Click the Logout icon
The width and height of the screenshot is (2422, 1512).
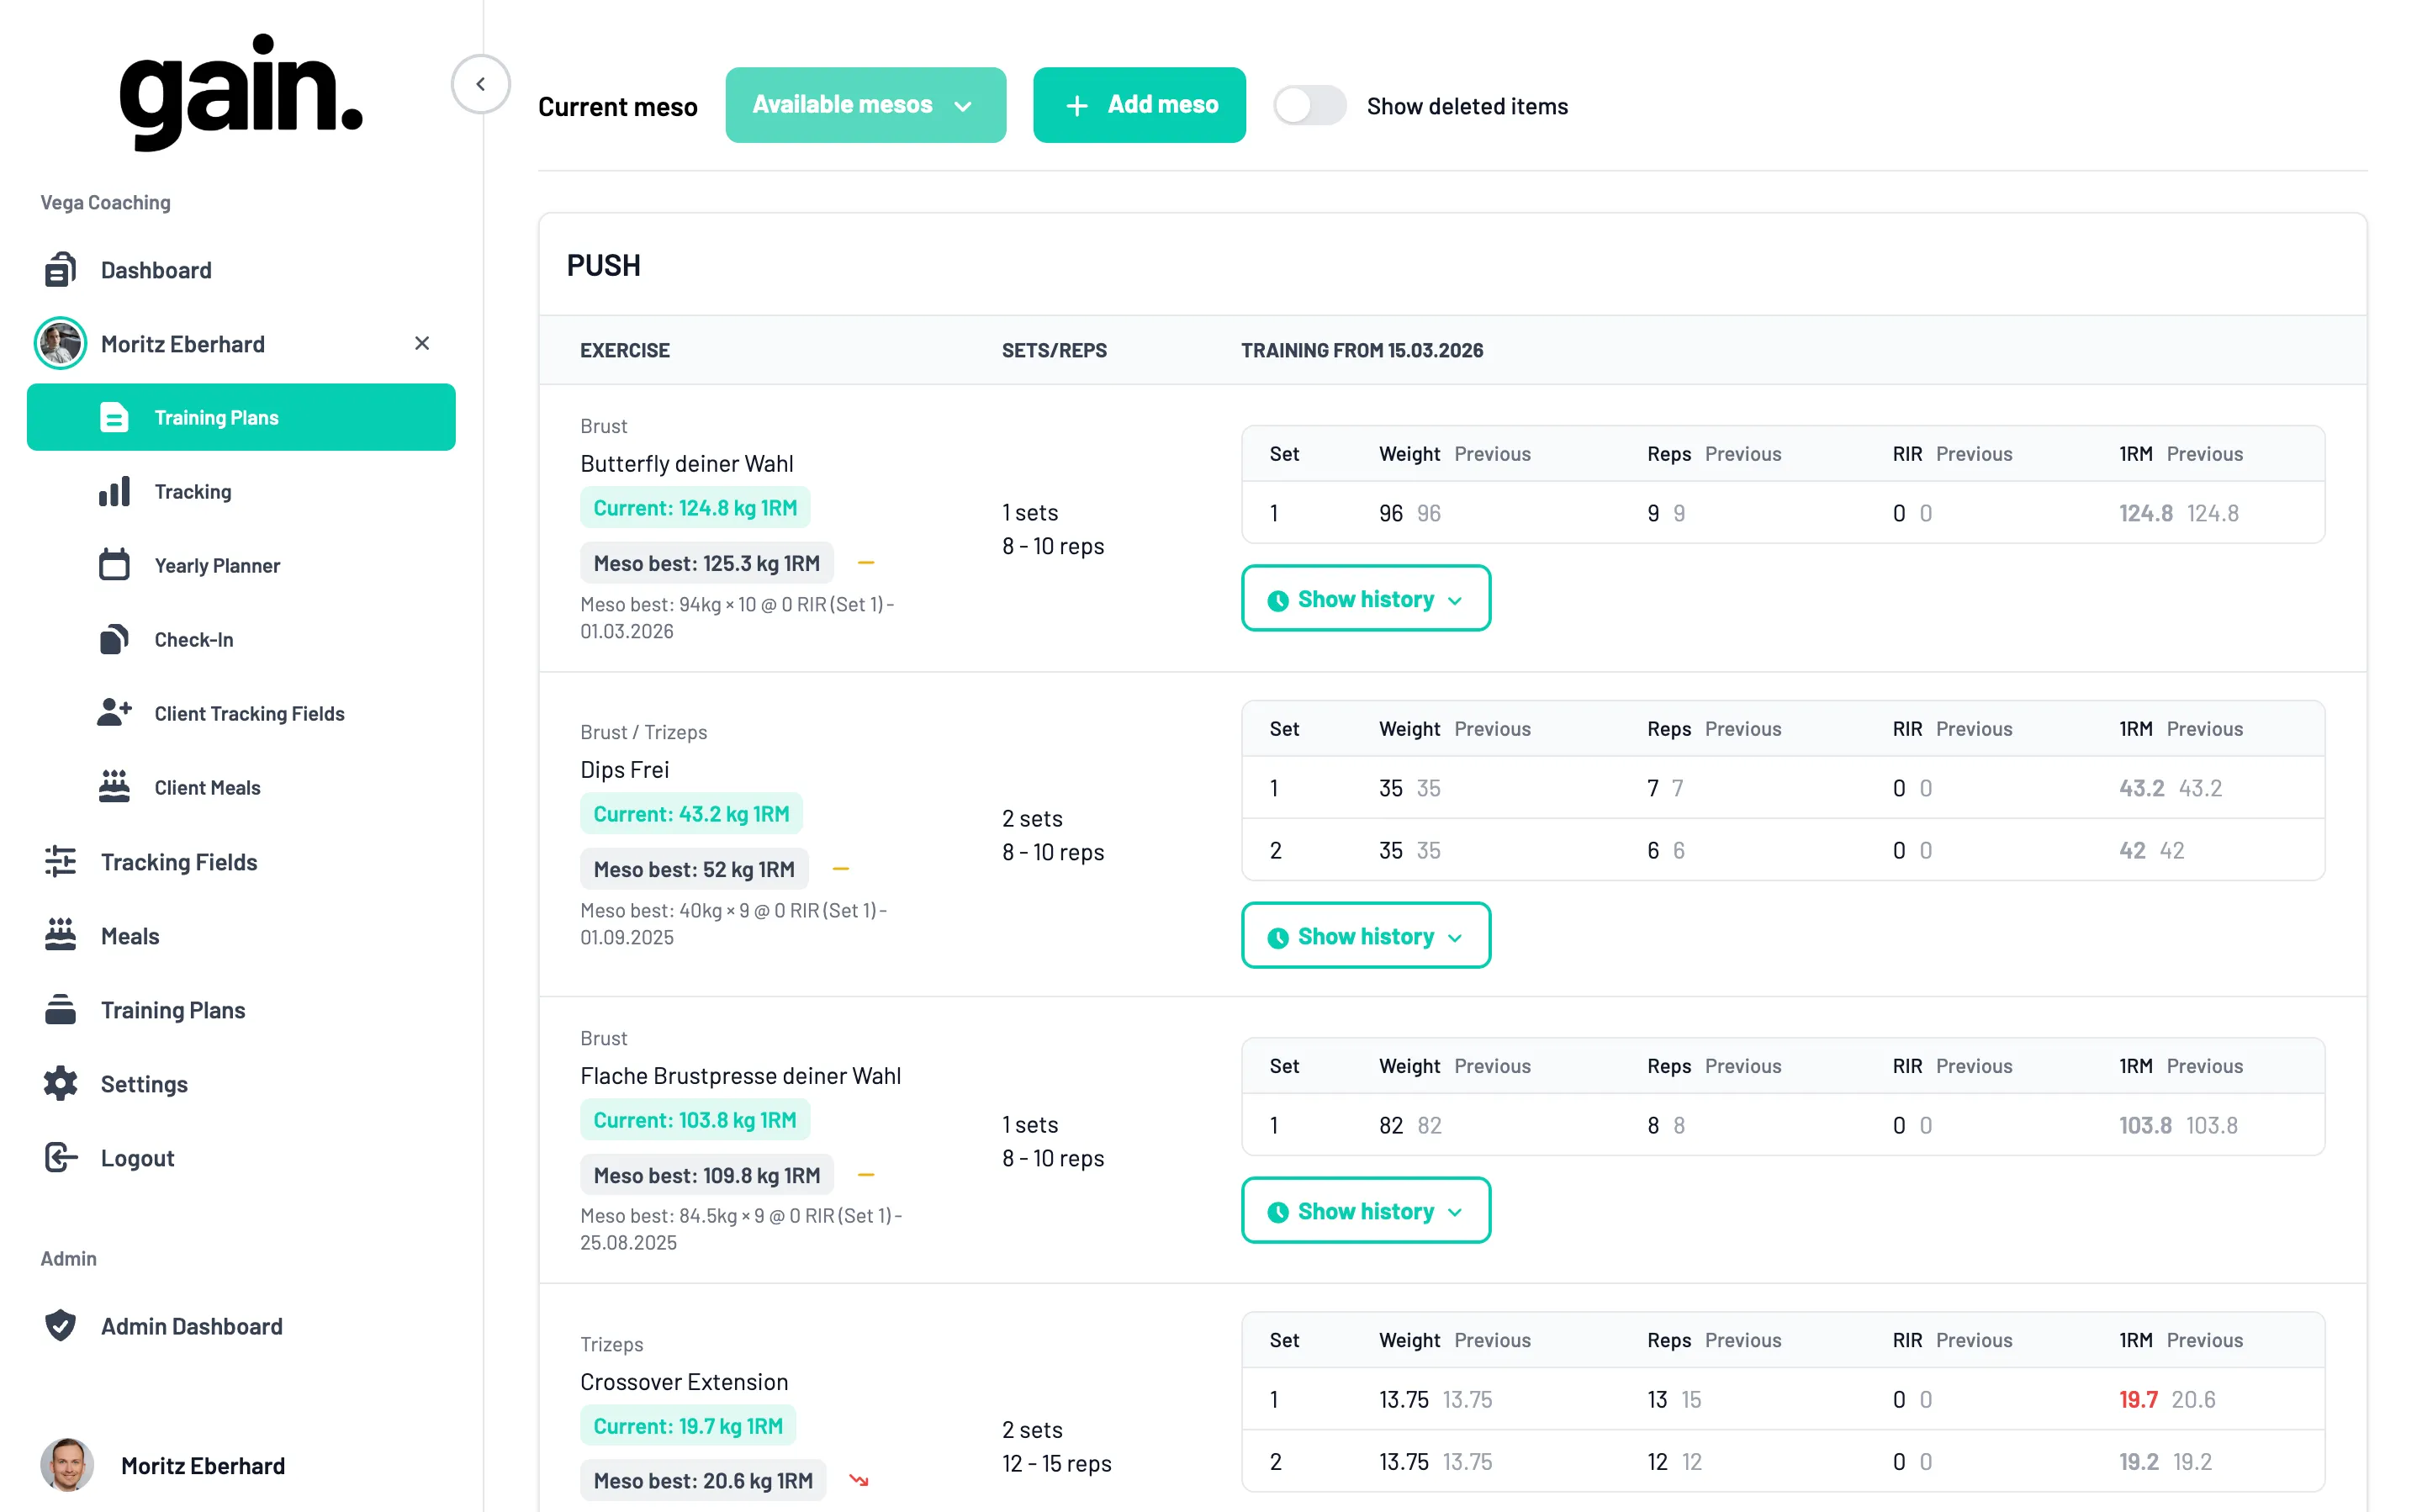[x=60, y=1157]
